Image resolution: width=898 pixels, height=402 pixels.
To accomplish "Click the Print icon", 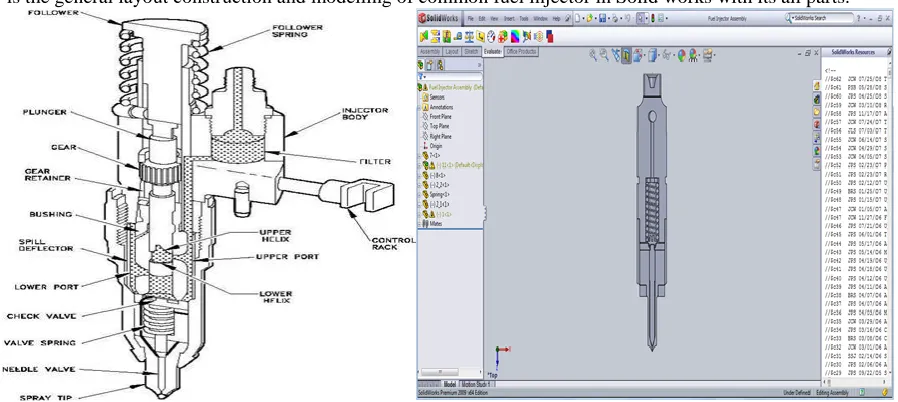I will (x=615, y=18).
